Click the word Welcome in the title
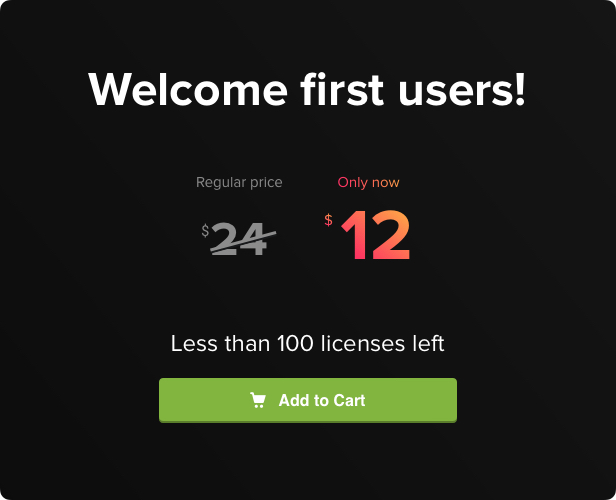The image size is (616, 500). click(x=188, y=90)
